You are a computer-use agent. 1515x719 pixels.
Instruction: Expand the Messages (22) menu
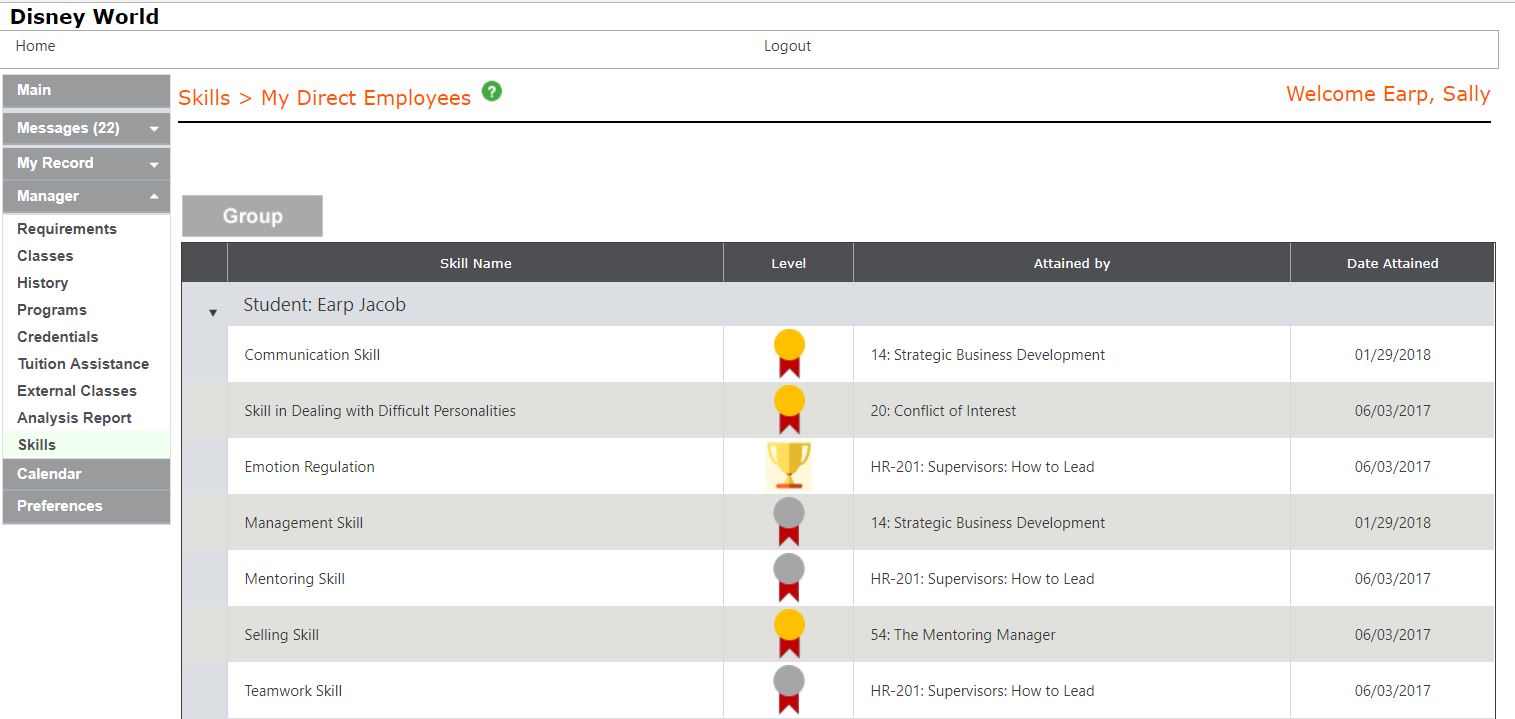click(154, 129)
